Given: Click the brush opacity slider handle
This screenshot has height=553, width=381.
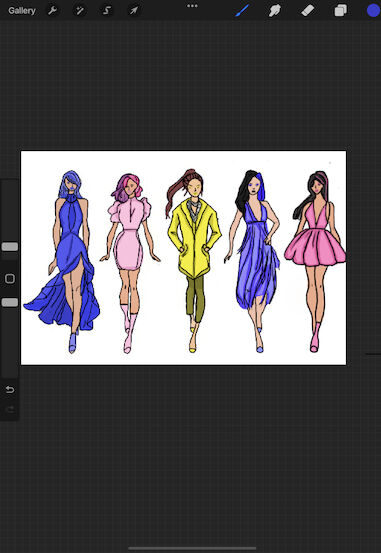Looking at the screenshot, I should click(x=10, y=302).
